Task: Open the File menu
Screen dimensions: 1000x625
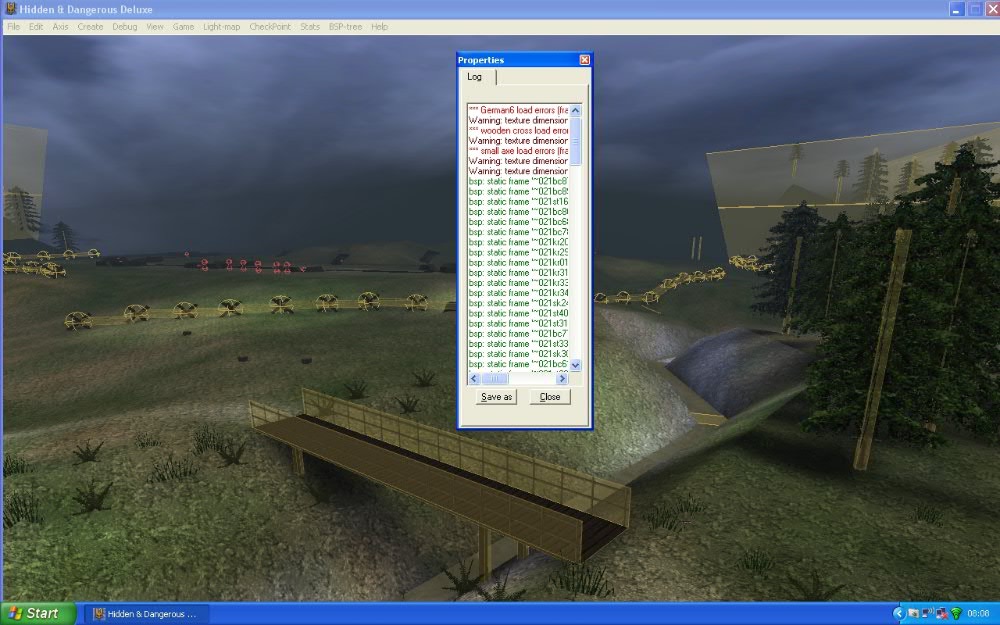Action: 13,27
